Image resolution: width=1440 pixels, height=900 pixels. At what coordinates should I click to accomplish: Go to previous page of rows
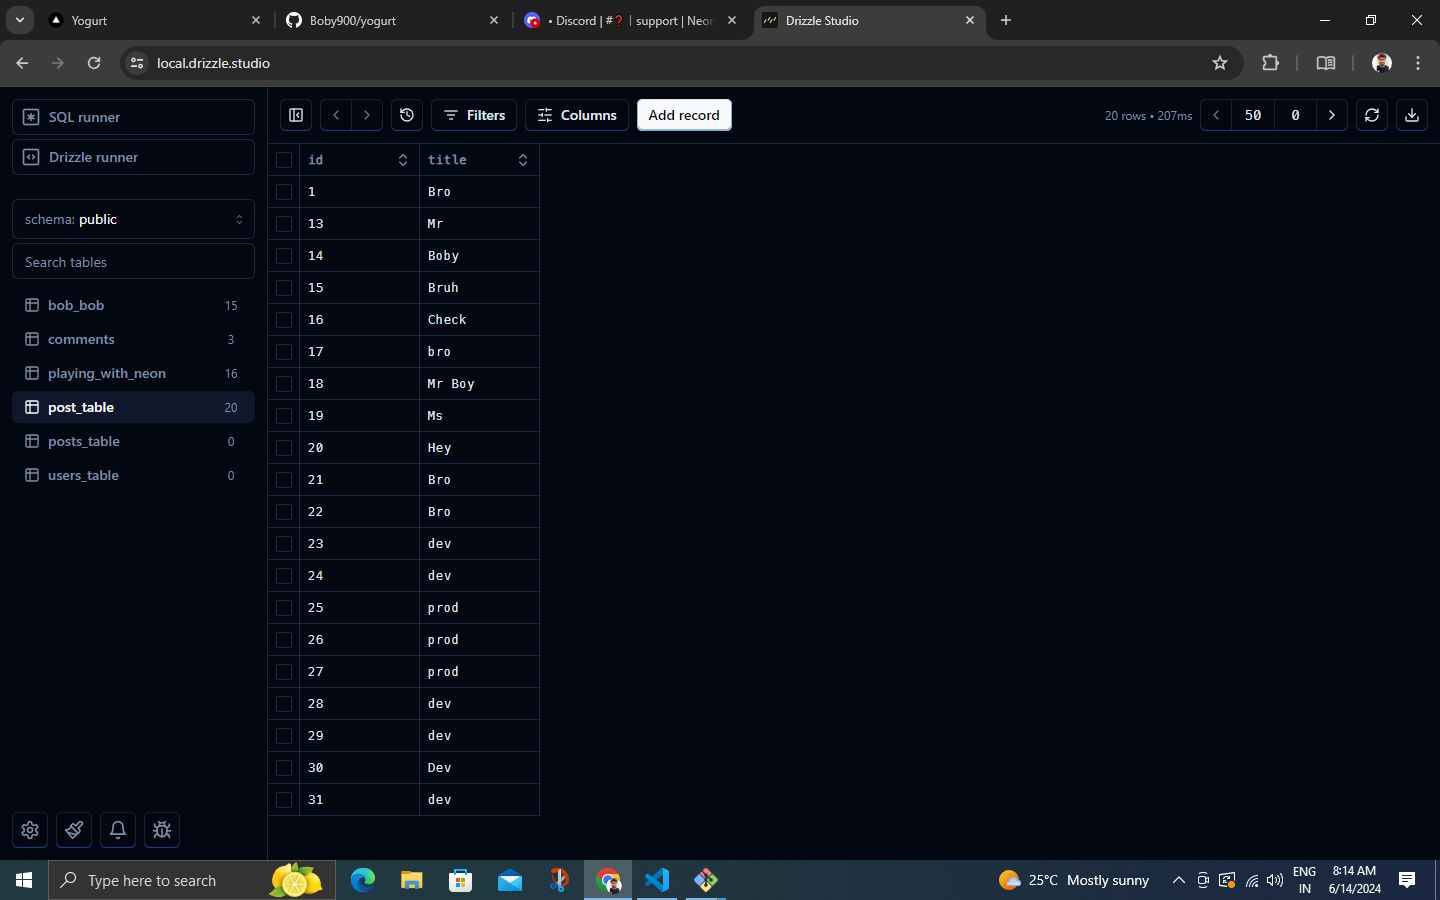(x=1216, y=115)
